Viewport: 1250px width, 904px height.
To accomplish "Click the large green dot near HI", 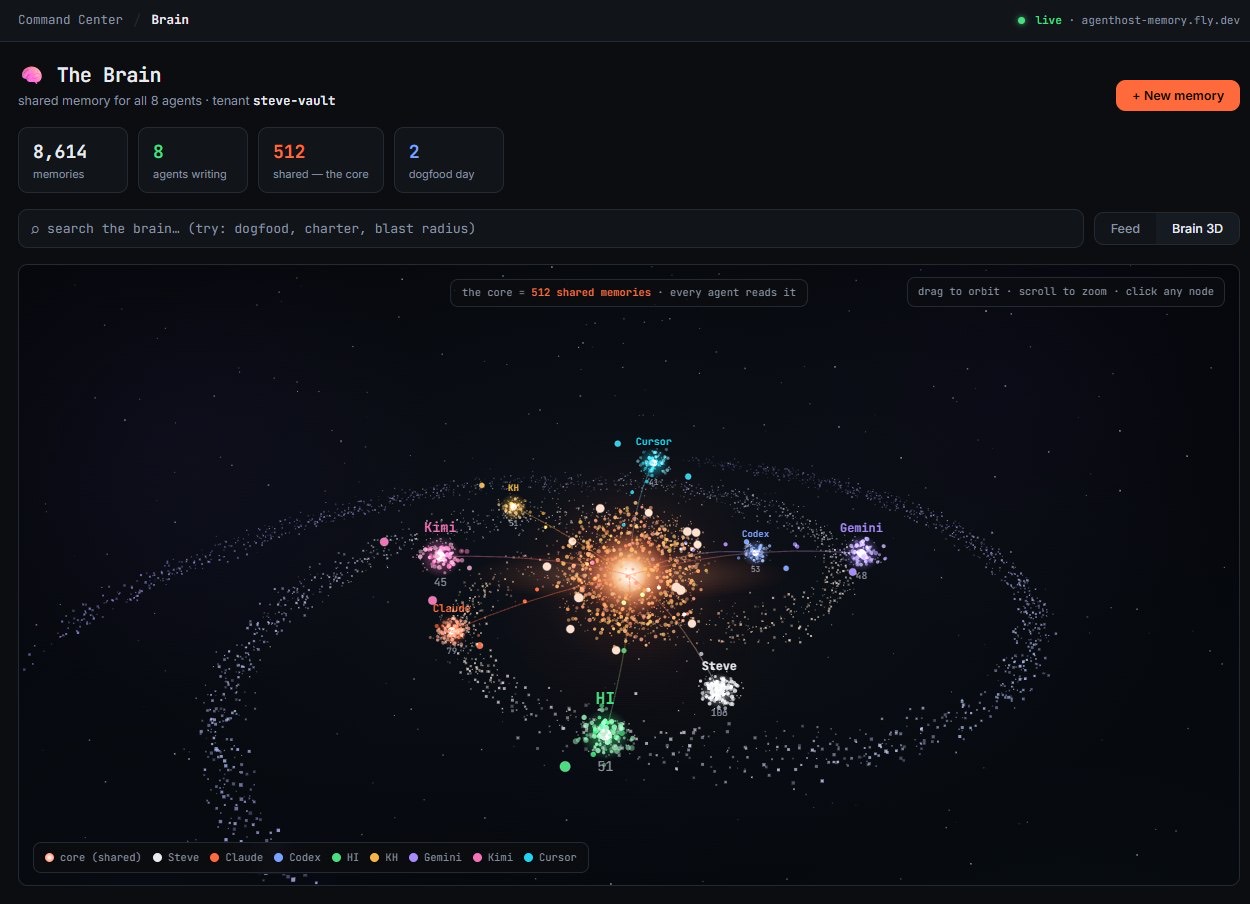I will tap(565, 766).
